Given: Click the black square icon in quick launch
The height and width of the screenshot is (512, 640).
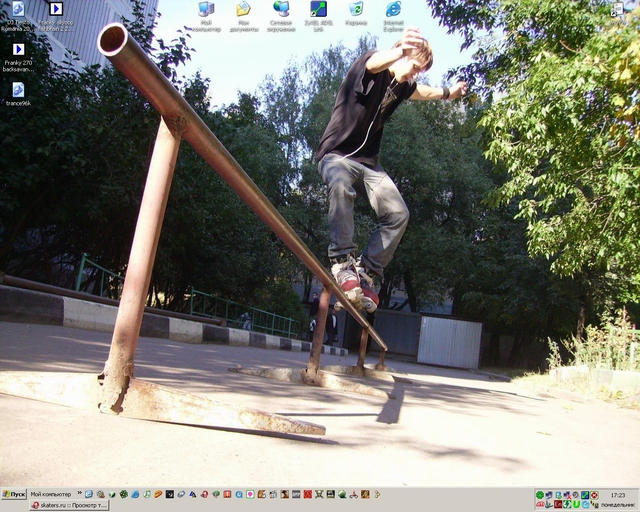Looking at the screenshot, I should pyautogui.click(x=170, y=494).
